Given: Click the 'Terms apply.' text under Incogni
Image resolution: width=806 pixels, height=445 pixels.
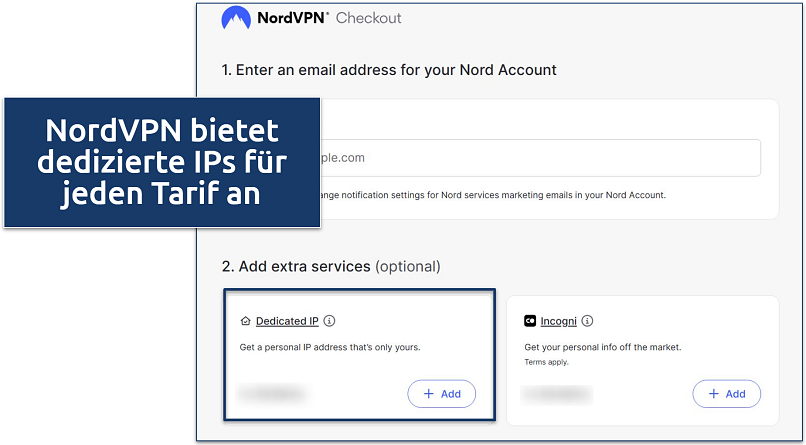Looking at the screenshot, I should coord(546,361).
